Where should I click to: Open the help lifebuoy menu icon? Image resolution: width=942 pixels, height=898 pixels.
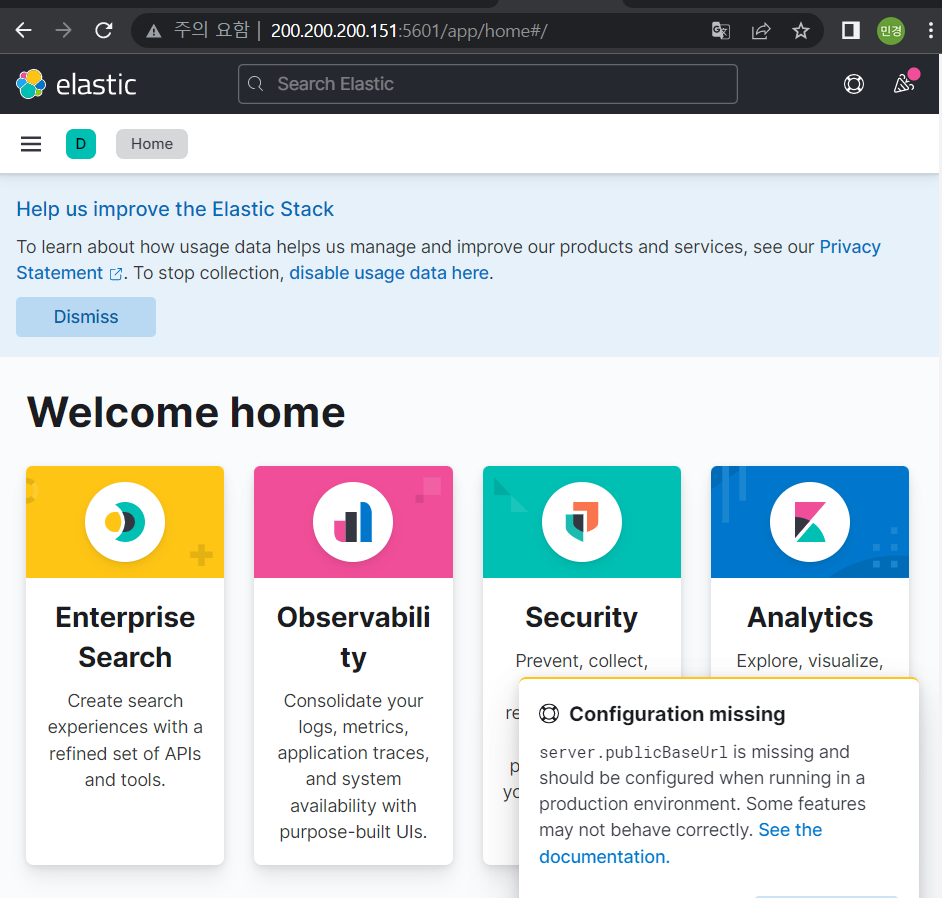click(x=854, y=84)
